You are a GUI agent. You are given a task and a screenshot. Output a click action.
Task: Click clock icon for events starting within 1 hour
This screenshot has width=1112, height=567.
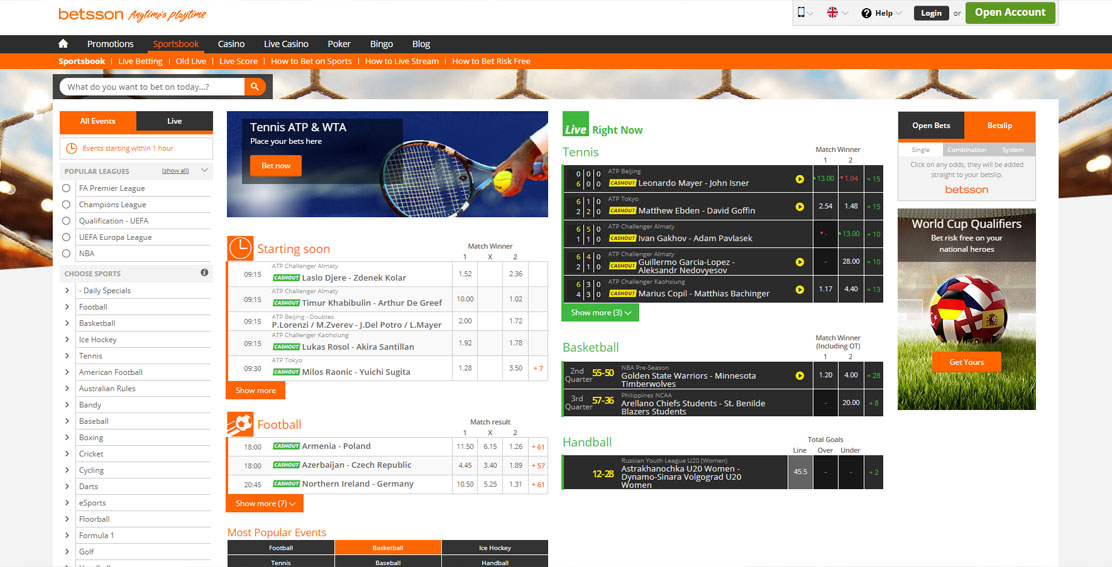pos(71,148)
